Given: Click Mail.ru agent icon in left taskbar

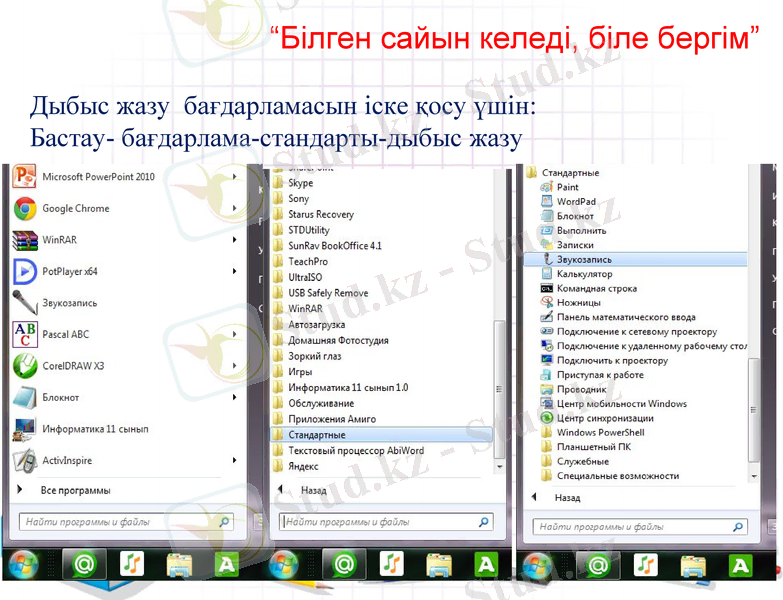Looking at the screenshot, I should [84, 565].
